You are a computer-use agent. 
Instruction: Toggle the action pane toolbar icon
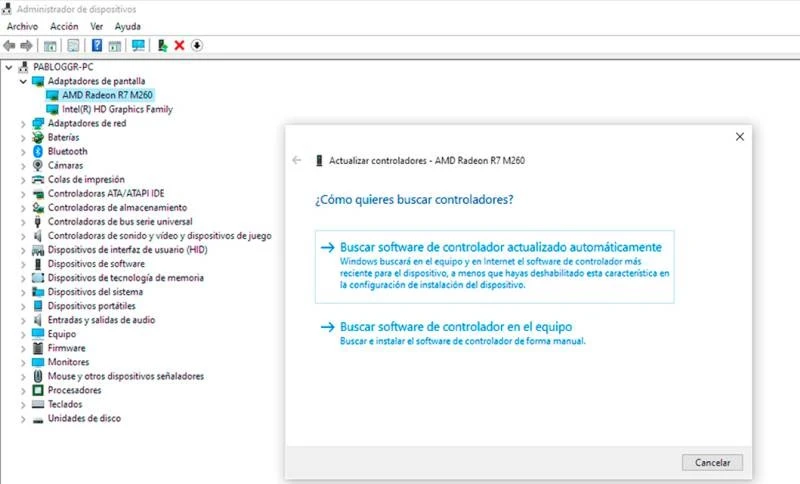tap(115, 46)
